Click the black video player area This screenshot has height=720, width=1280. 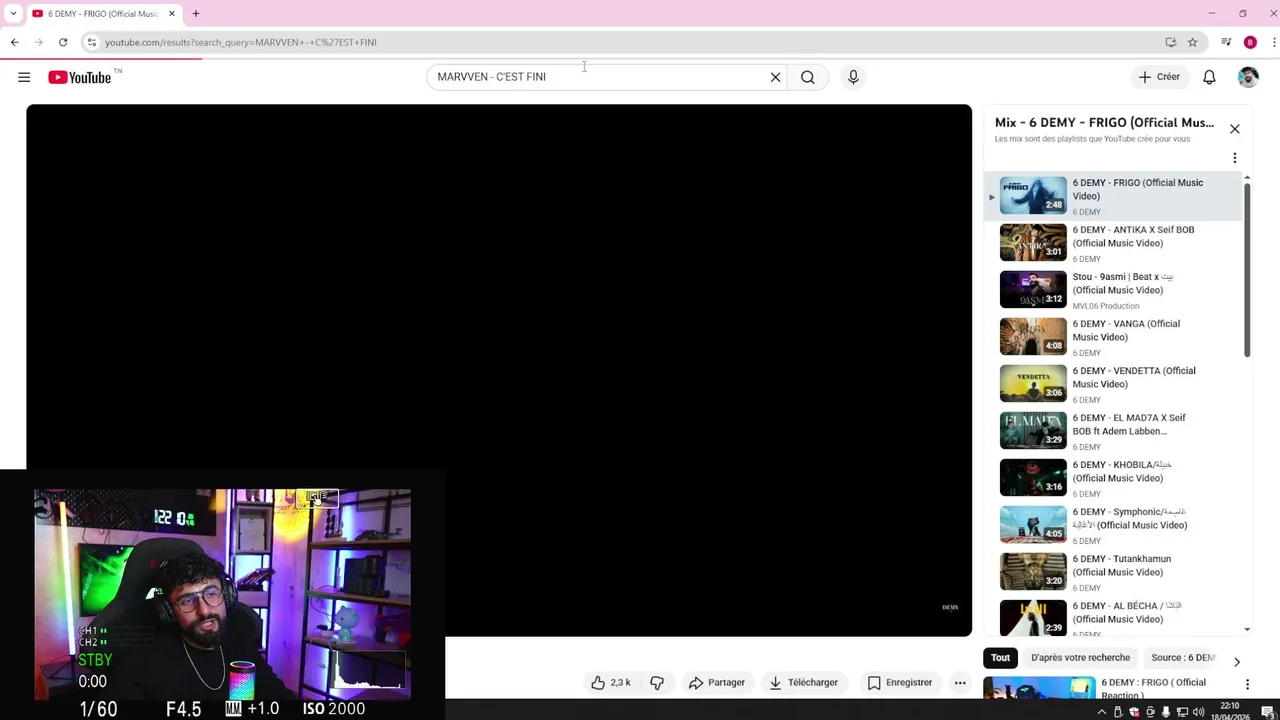point(499,370)
